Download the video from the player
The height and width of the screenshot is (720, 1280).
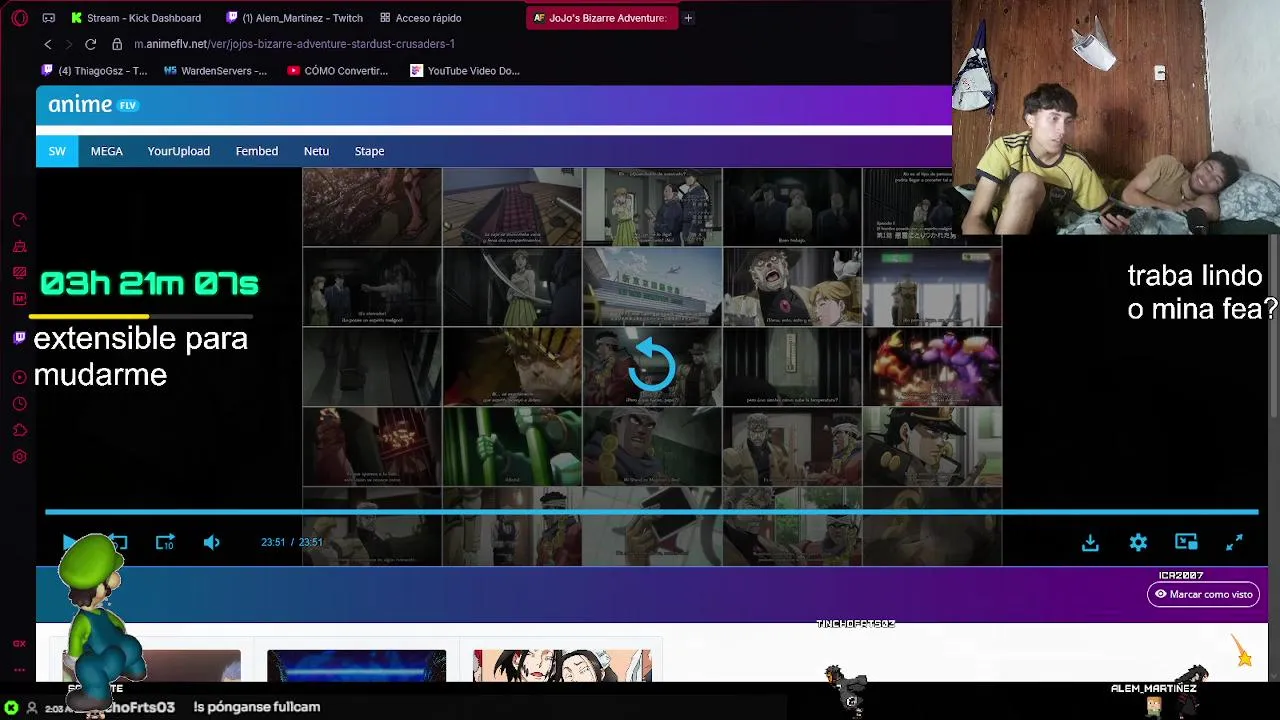pyautogui.click(x=1090, y=542)
